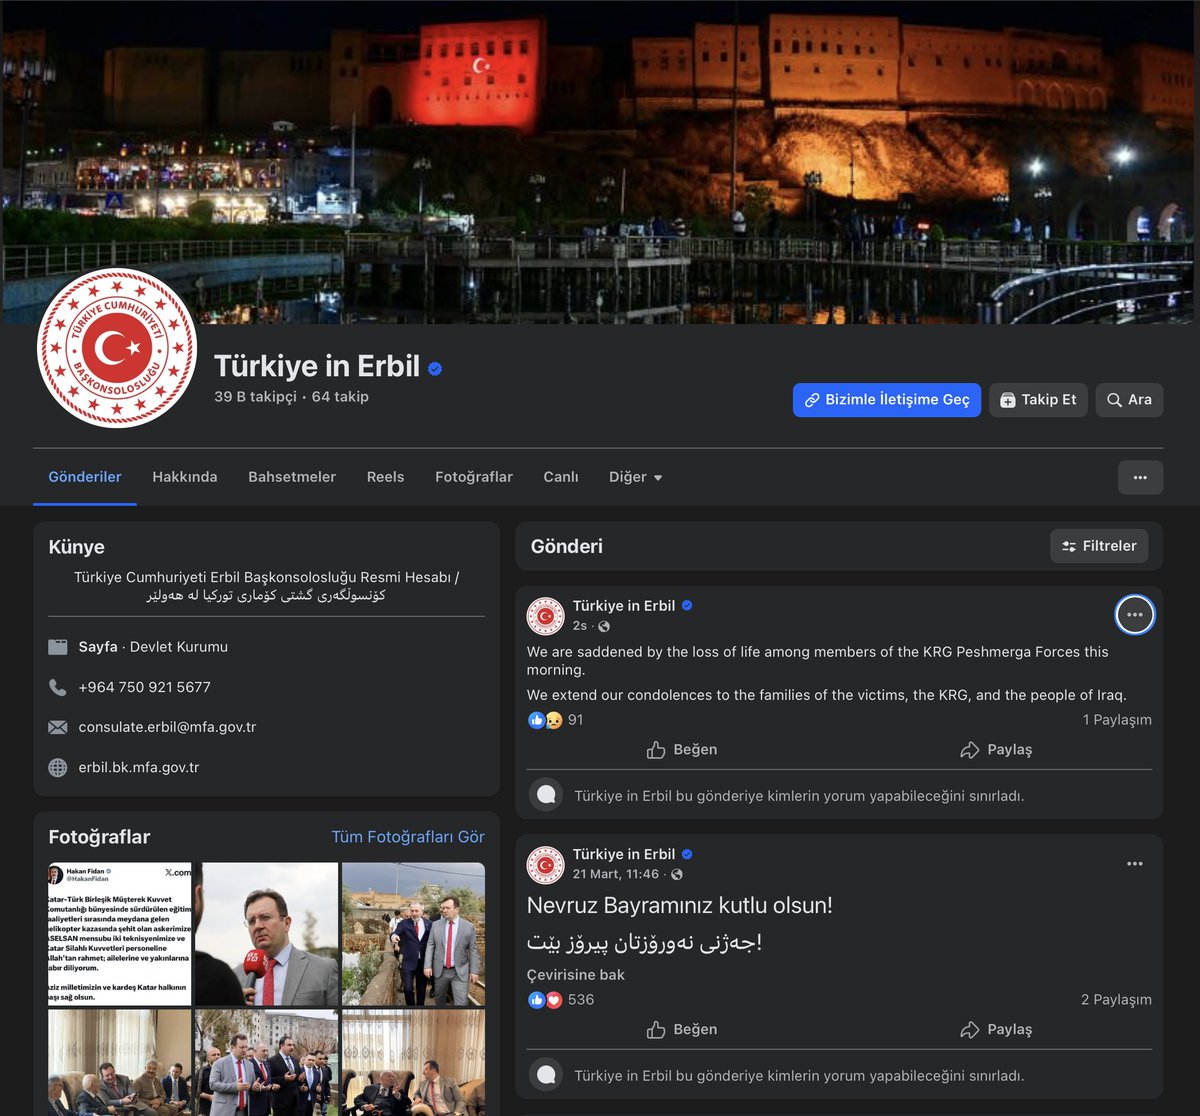The height and width of the screenshot is (1116, 1200).
Task: Click the Ara search icon
Action: point(1113,399)
